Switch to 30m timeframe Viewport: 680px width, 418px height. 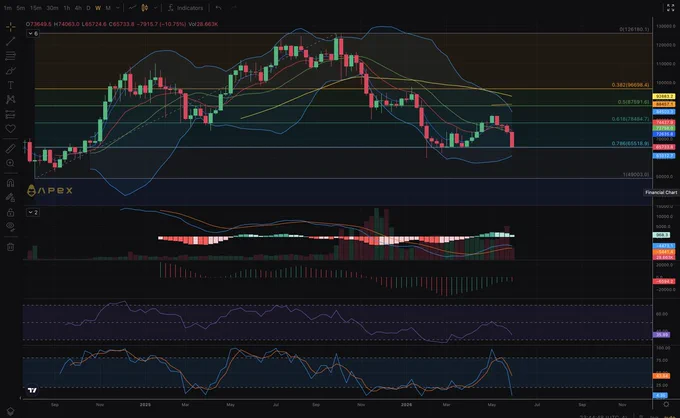52,8
